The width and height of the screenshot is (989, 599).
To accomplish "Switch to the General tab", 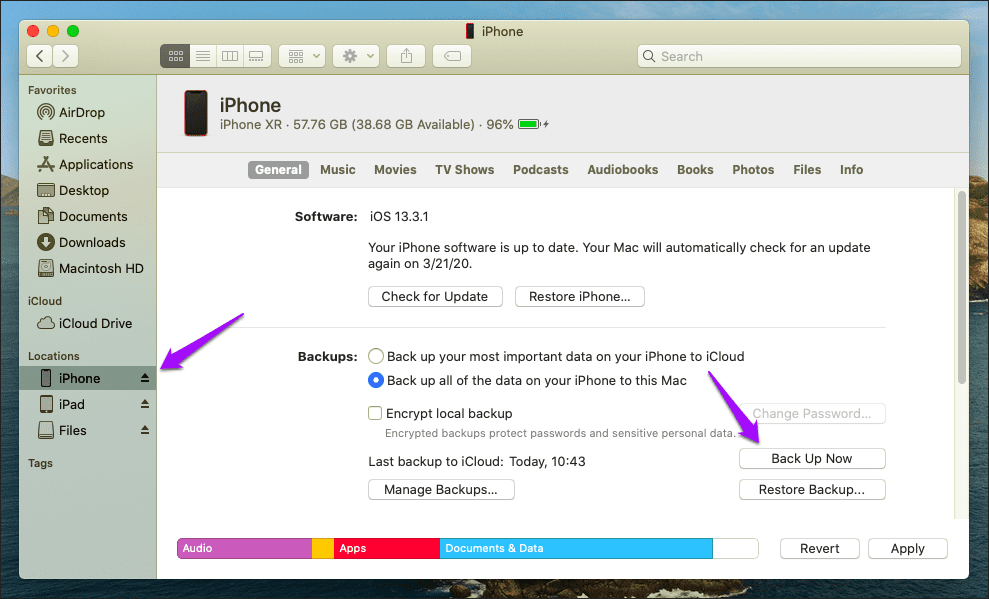I will 278,170.
